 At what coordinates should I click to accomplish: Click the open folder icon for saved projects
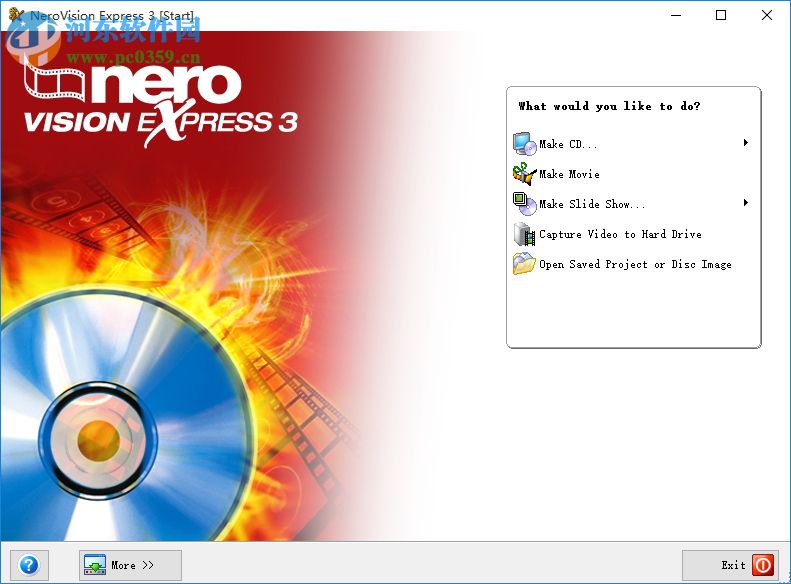(525, 264)
